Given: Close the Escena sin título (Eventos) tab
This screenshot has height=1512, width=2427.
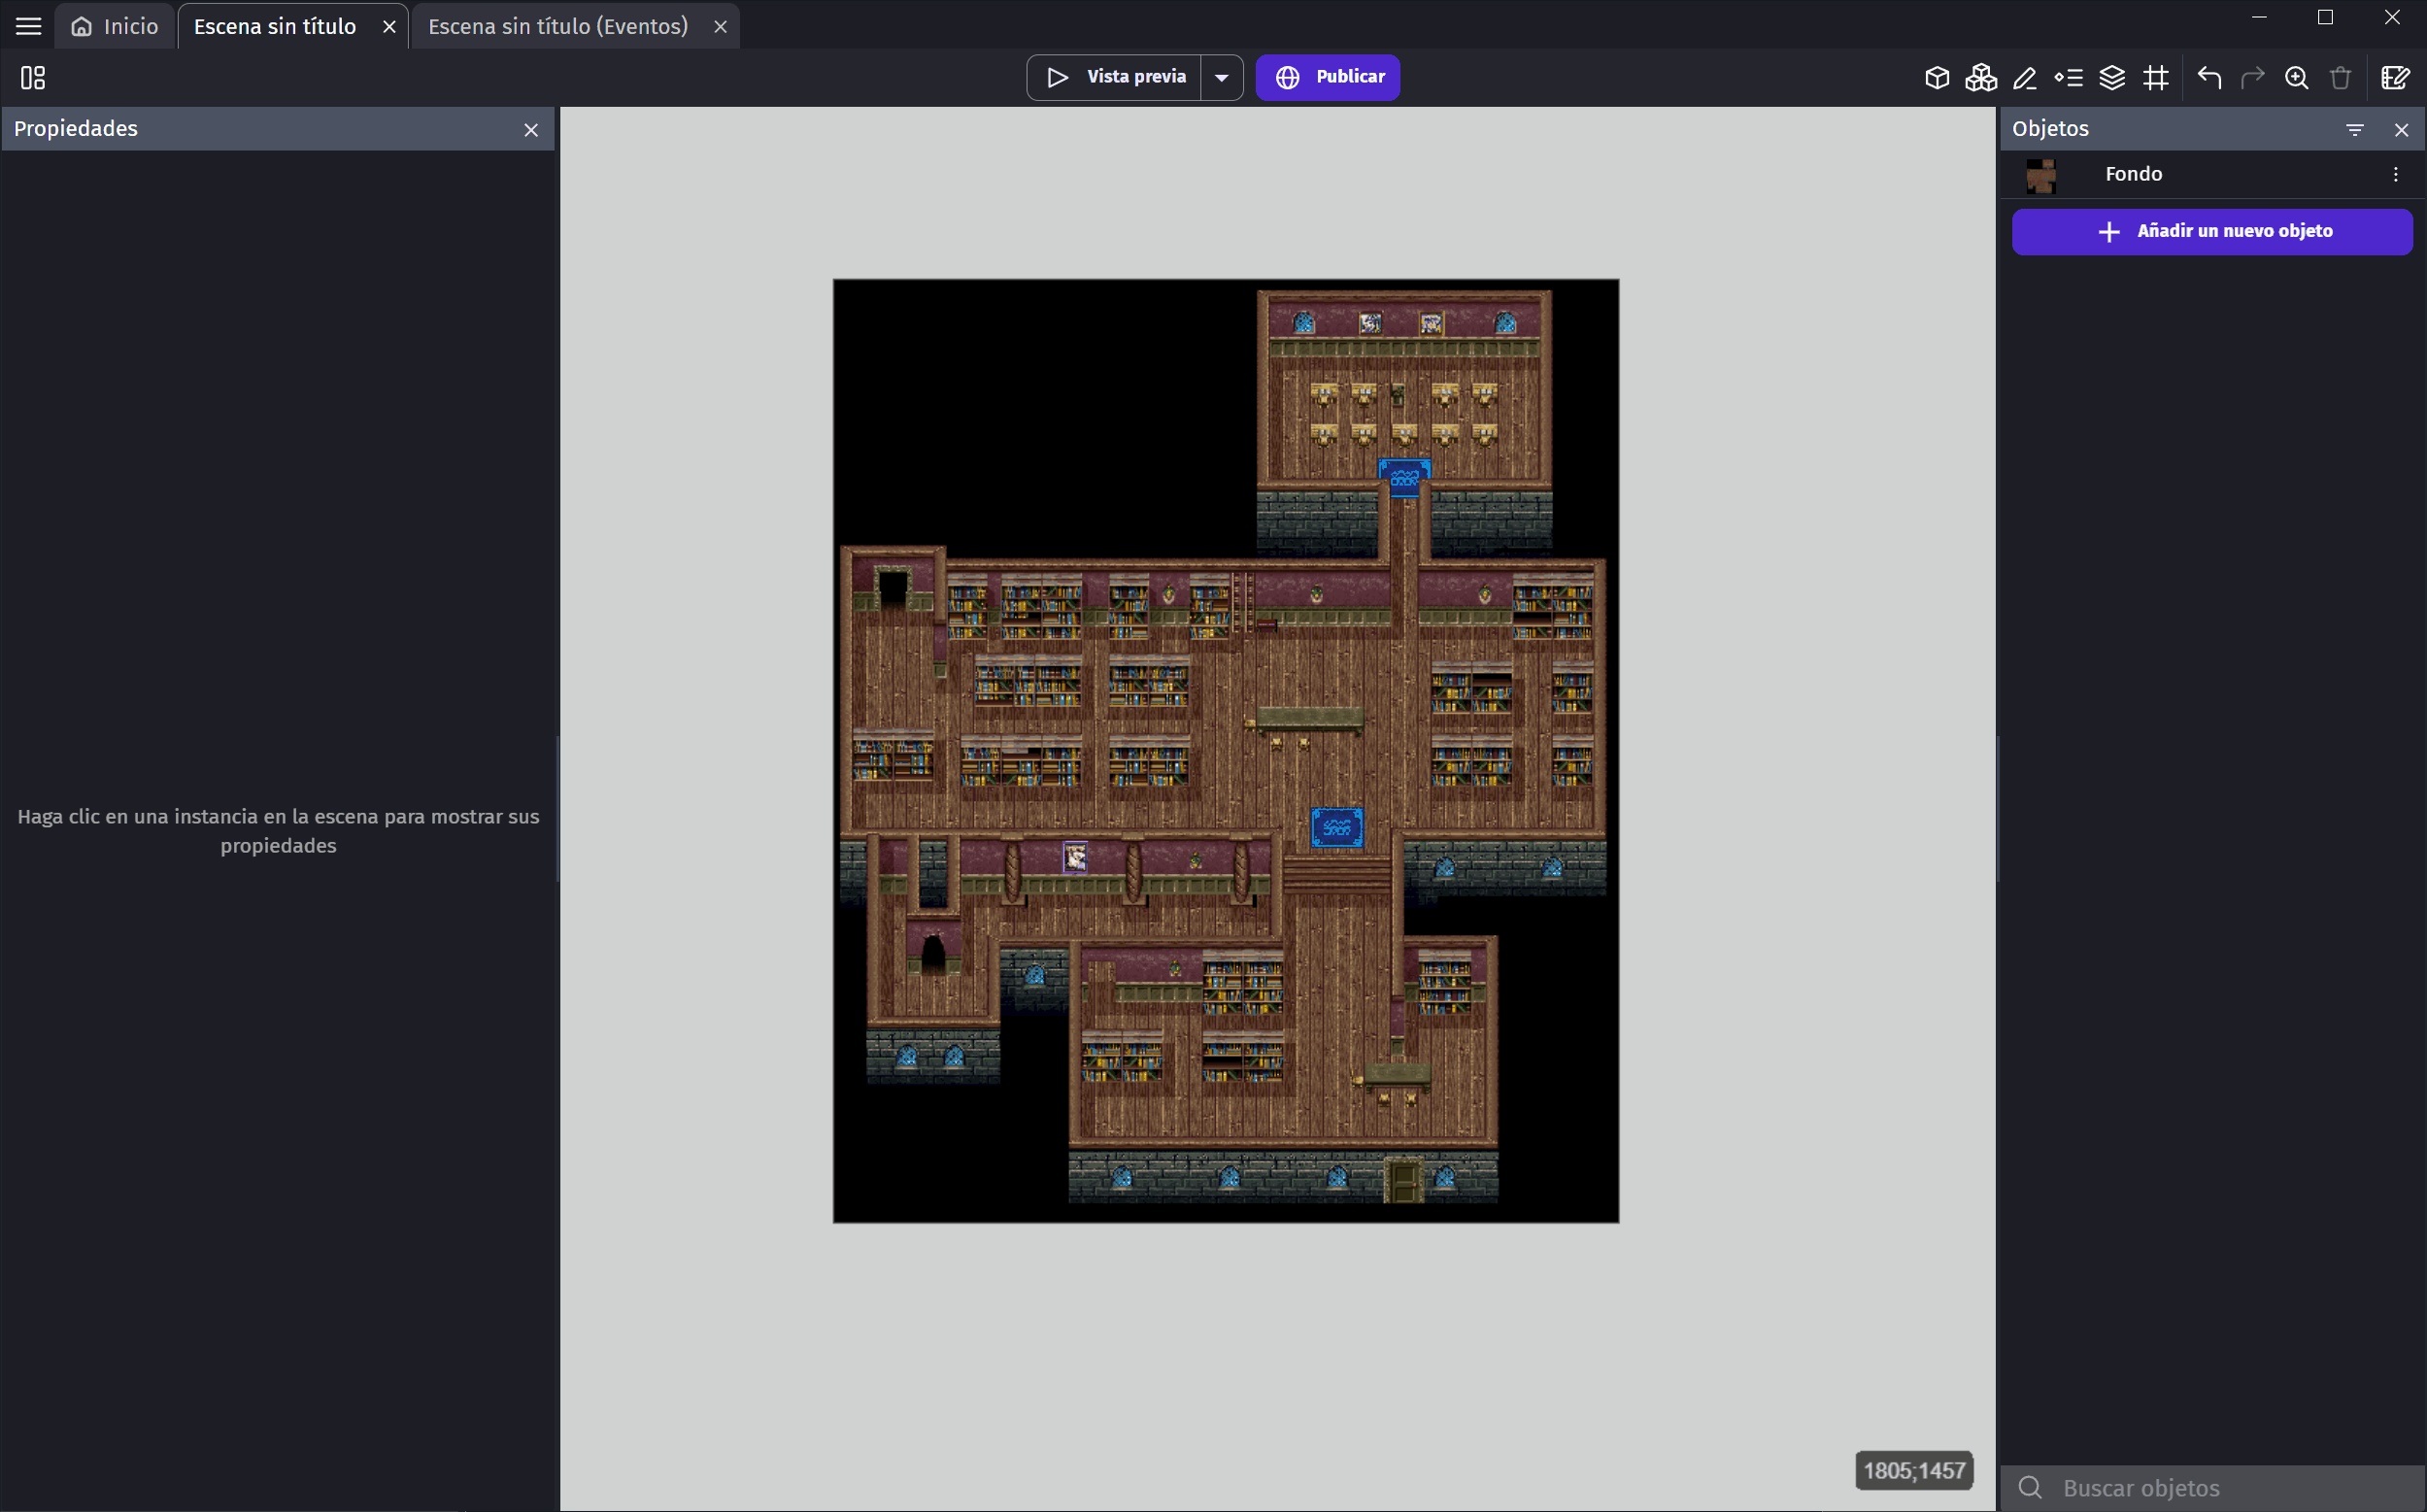Looking at the screenshot, I should [720, 27].
